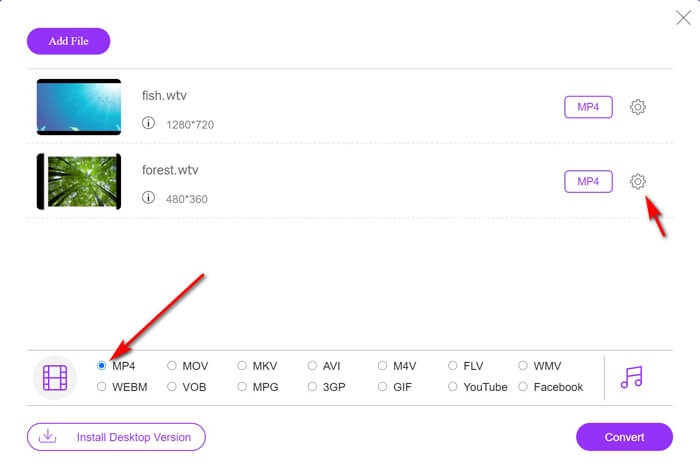This screenshot has height=476, width=700.
Task: Click info icon beside 480*360
Action: [x=148, y=198]
